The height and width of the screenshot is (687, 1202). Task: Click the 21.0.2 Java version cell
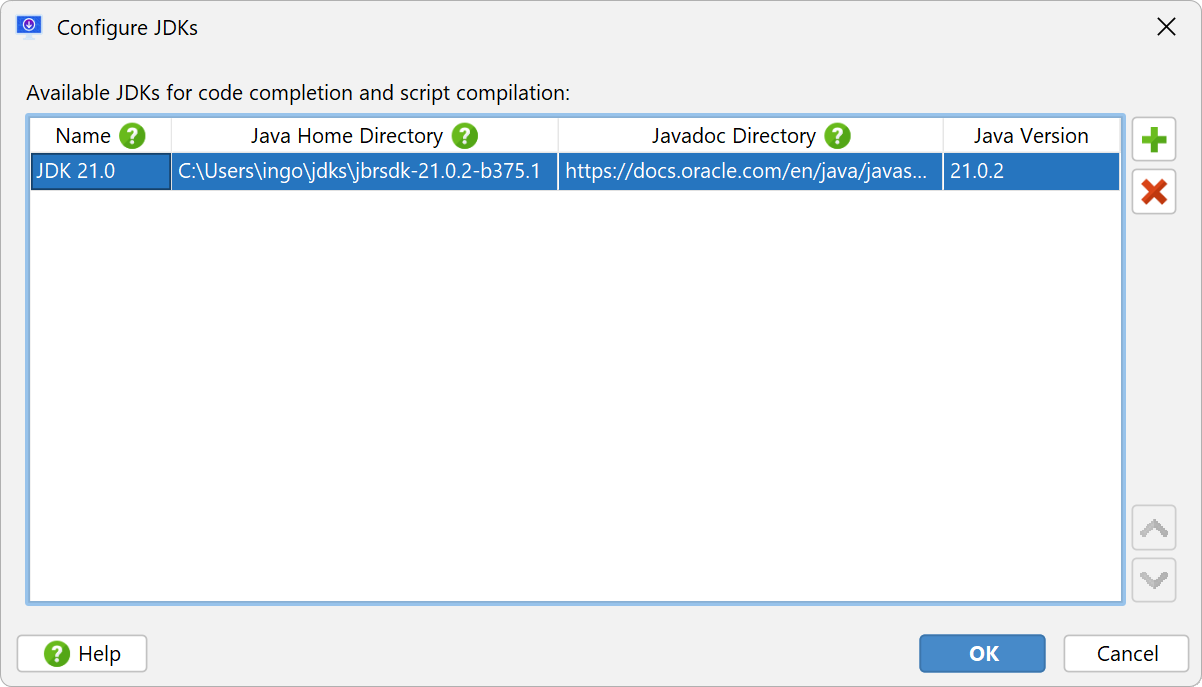1030,171
